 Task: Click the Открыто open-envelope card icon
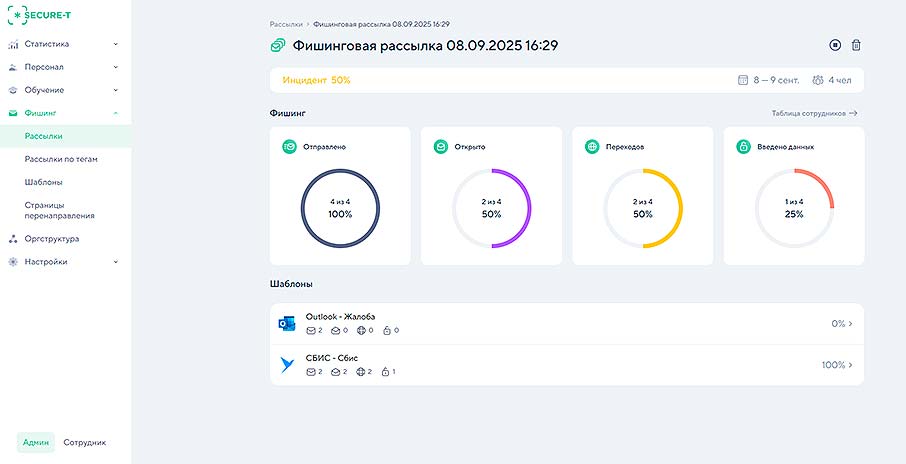(x=441, y=147)
